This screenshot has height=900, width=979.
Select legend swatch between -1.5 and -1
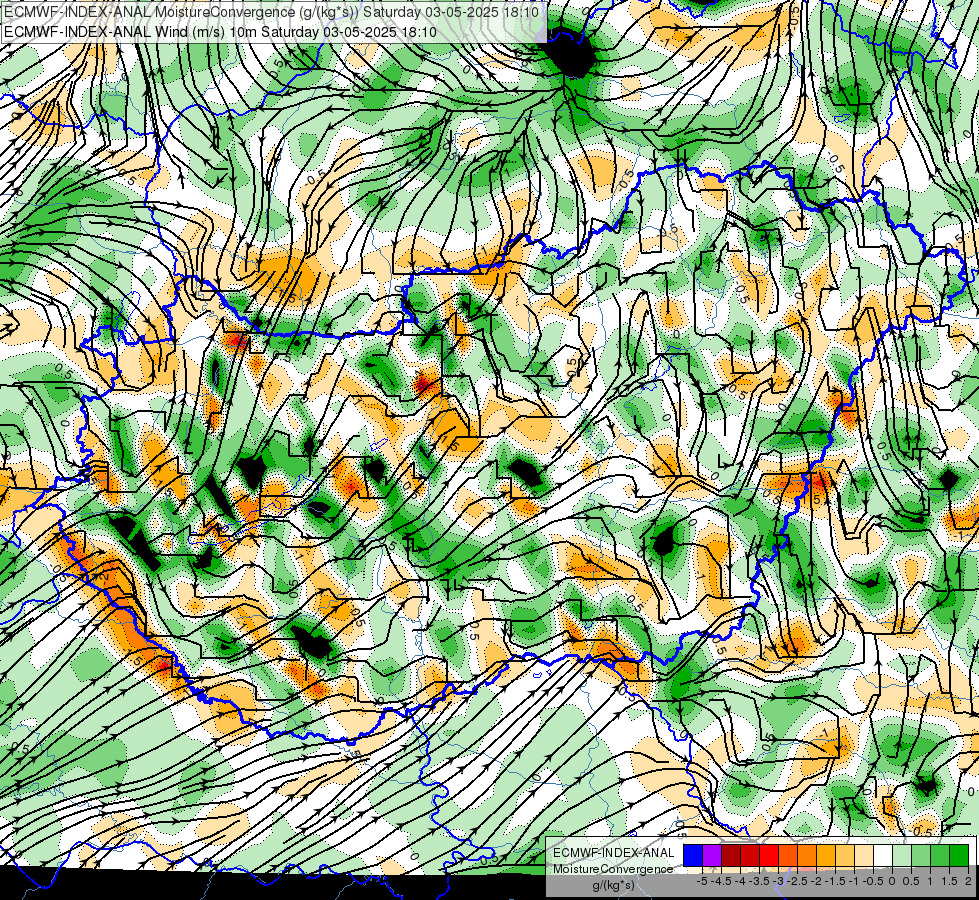pos(845,856)
